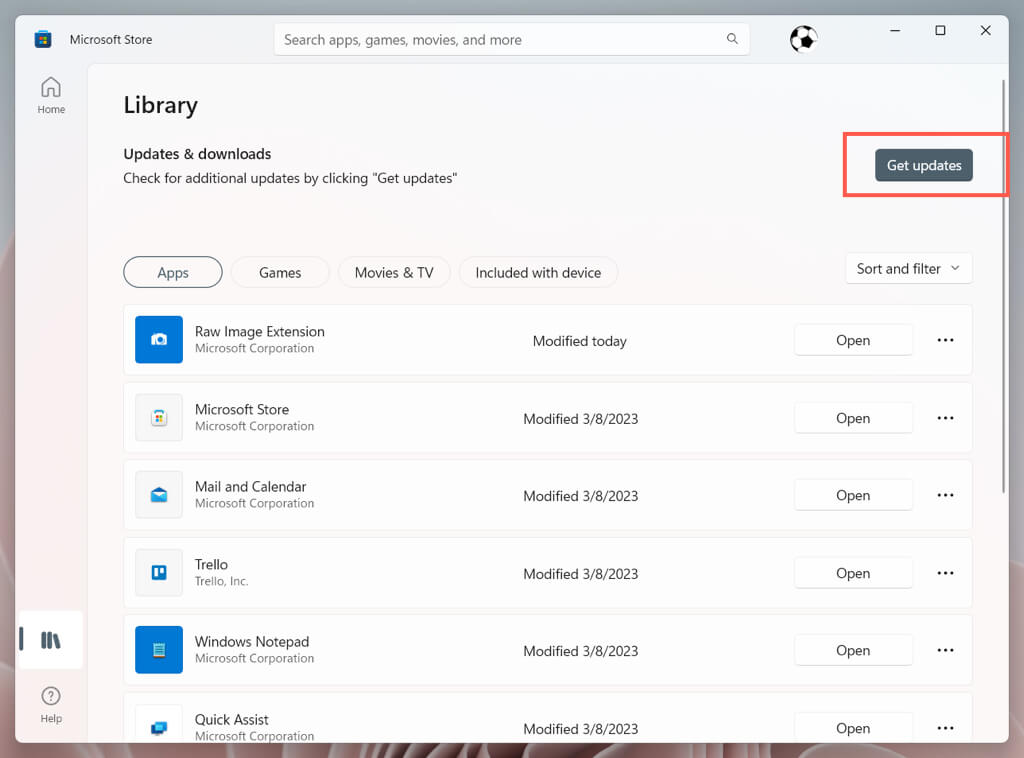Viewport: 1024px width, 758px height.
Task: Click the Mail and Calendar app icon
Action: [x=159, y=495]
